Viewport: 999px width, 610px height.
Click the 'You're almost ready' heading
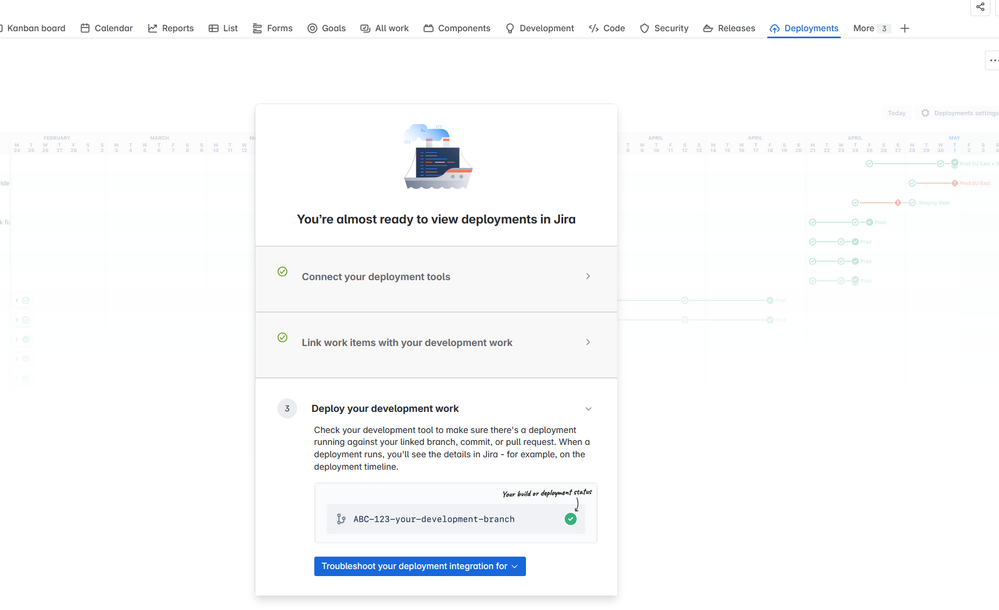[436, 219]
